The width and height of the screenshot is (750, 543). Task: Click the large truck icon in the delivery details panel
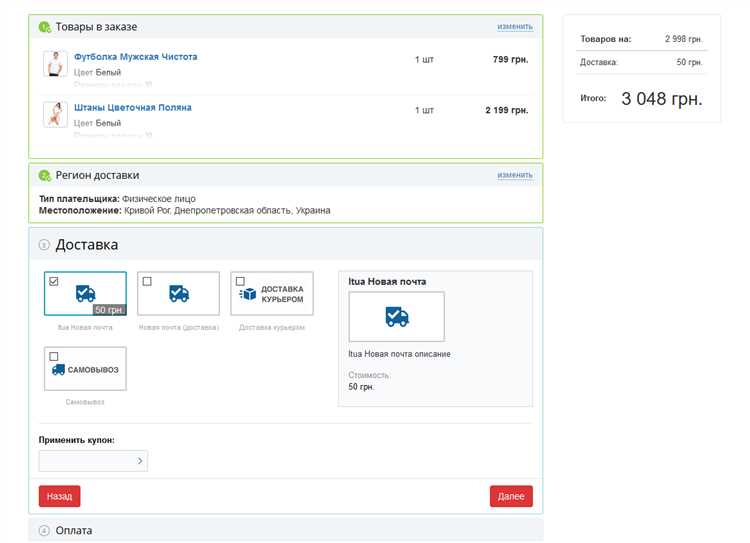pyautogui.click(x=397, y=317)
